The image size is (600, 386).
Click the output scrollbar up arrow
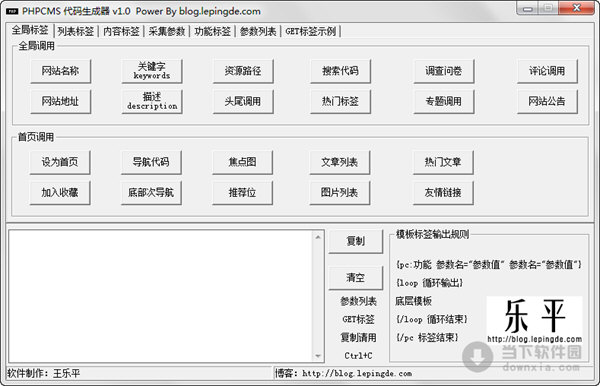[318, 237]
